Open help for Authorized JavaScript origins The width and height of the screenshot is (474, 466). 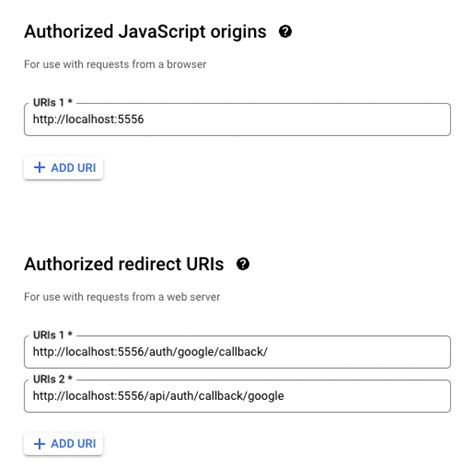click(285, 32)
